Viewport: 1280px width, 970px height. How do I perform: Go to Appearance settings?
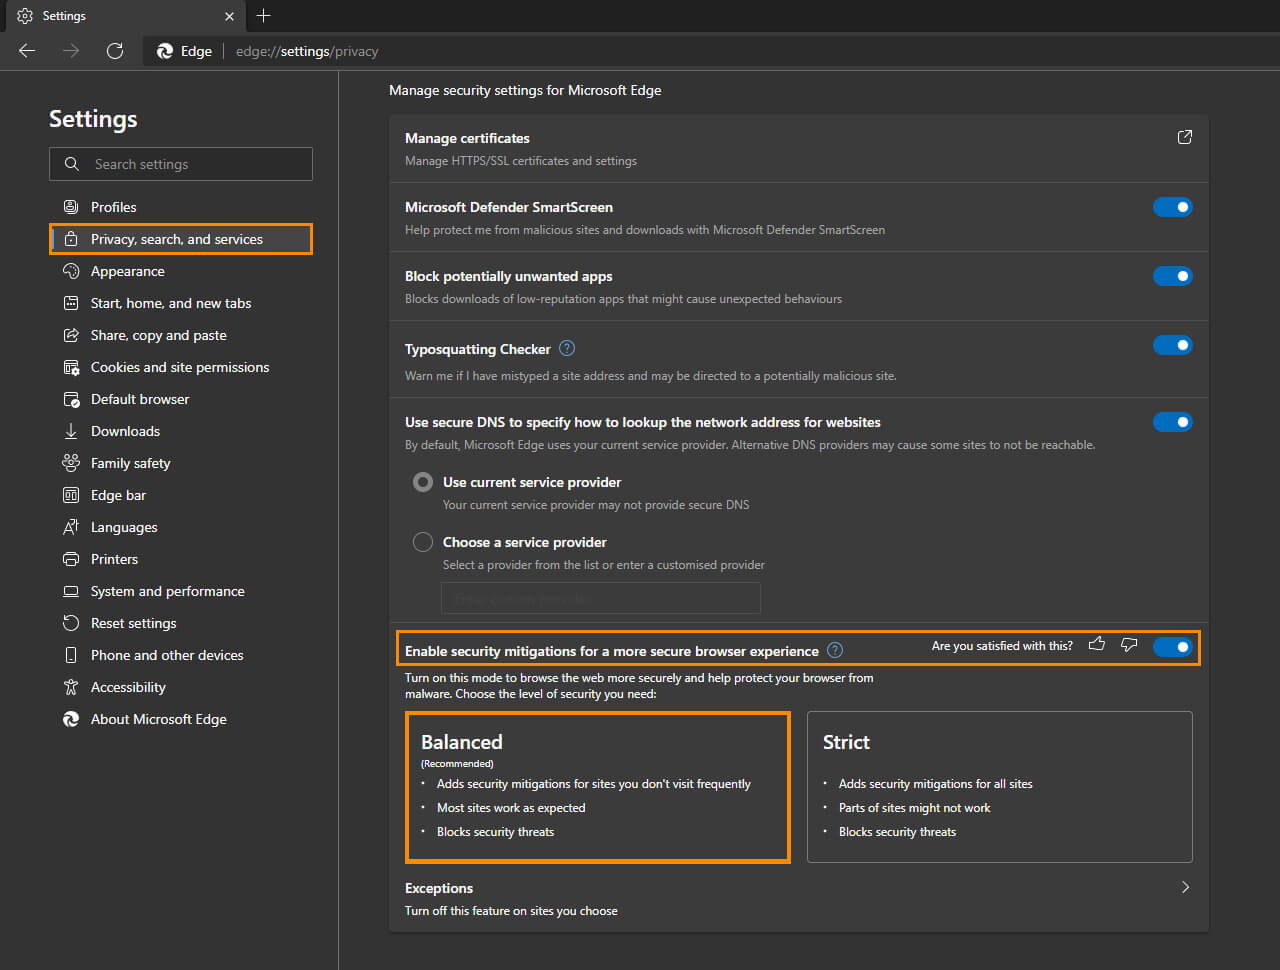tap(181, 271)
